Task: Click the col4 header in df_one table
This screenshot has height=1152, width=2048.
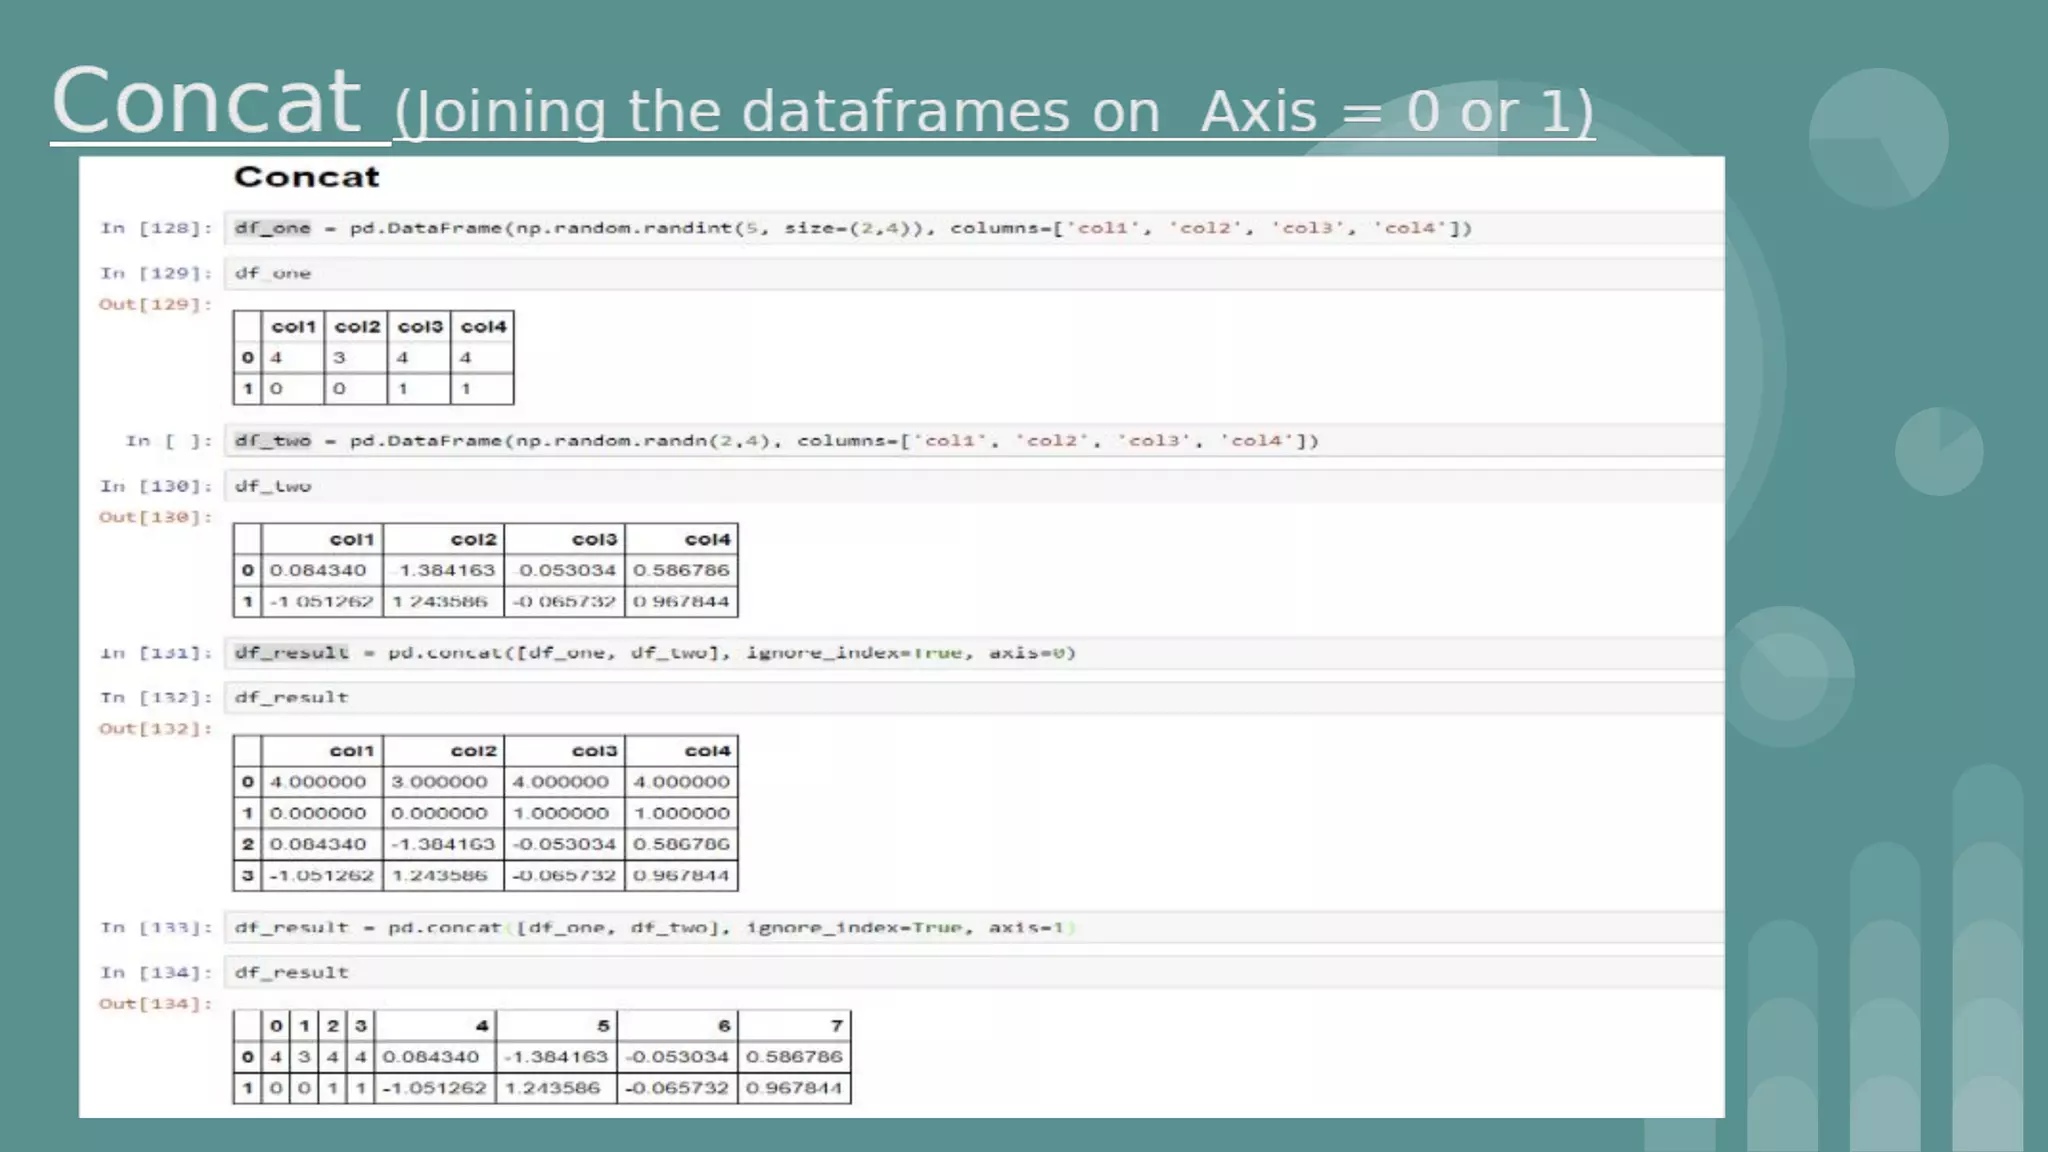Action: tap(483, 327)
